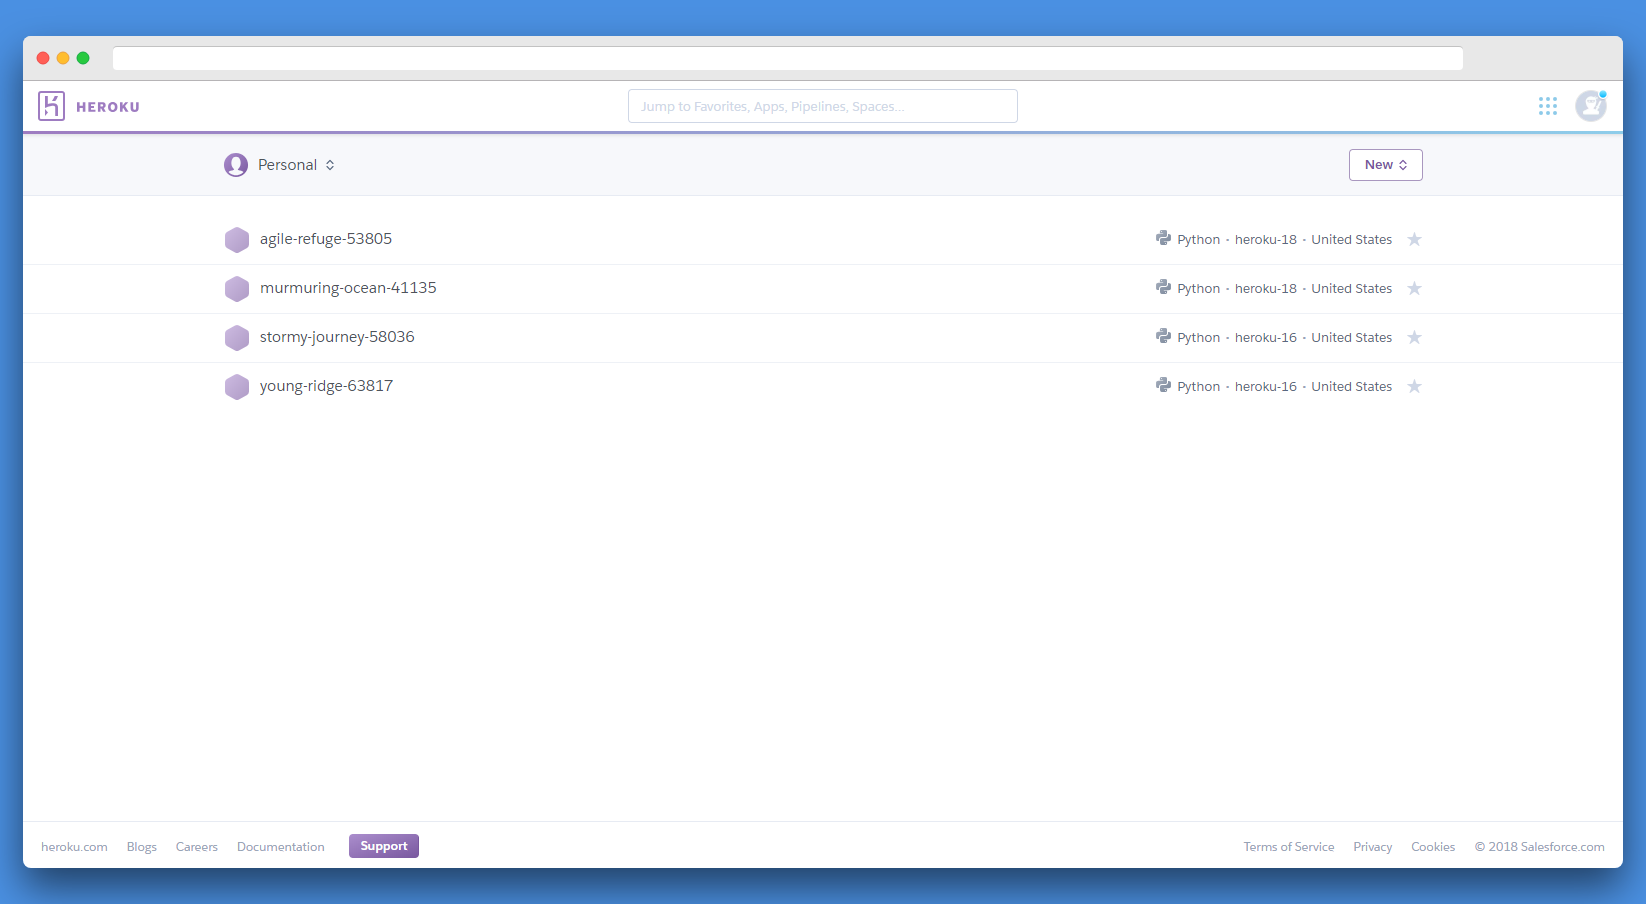This screenshot has width=1646, height=904.
Task: Click the stormy-journey-58036 hexagon app icon
Action: [237, 338]
